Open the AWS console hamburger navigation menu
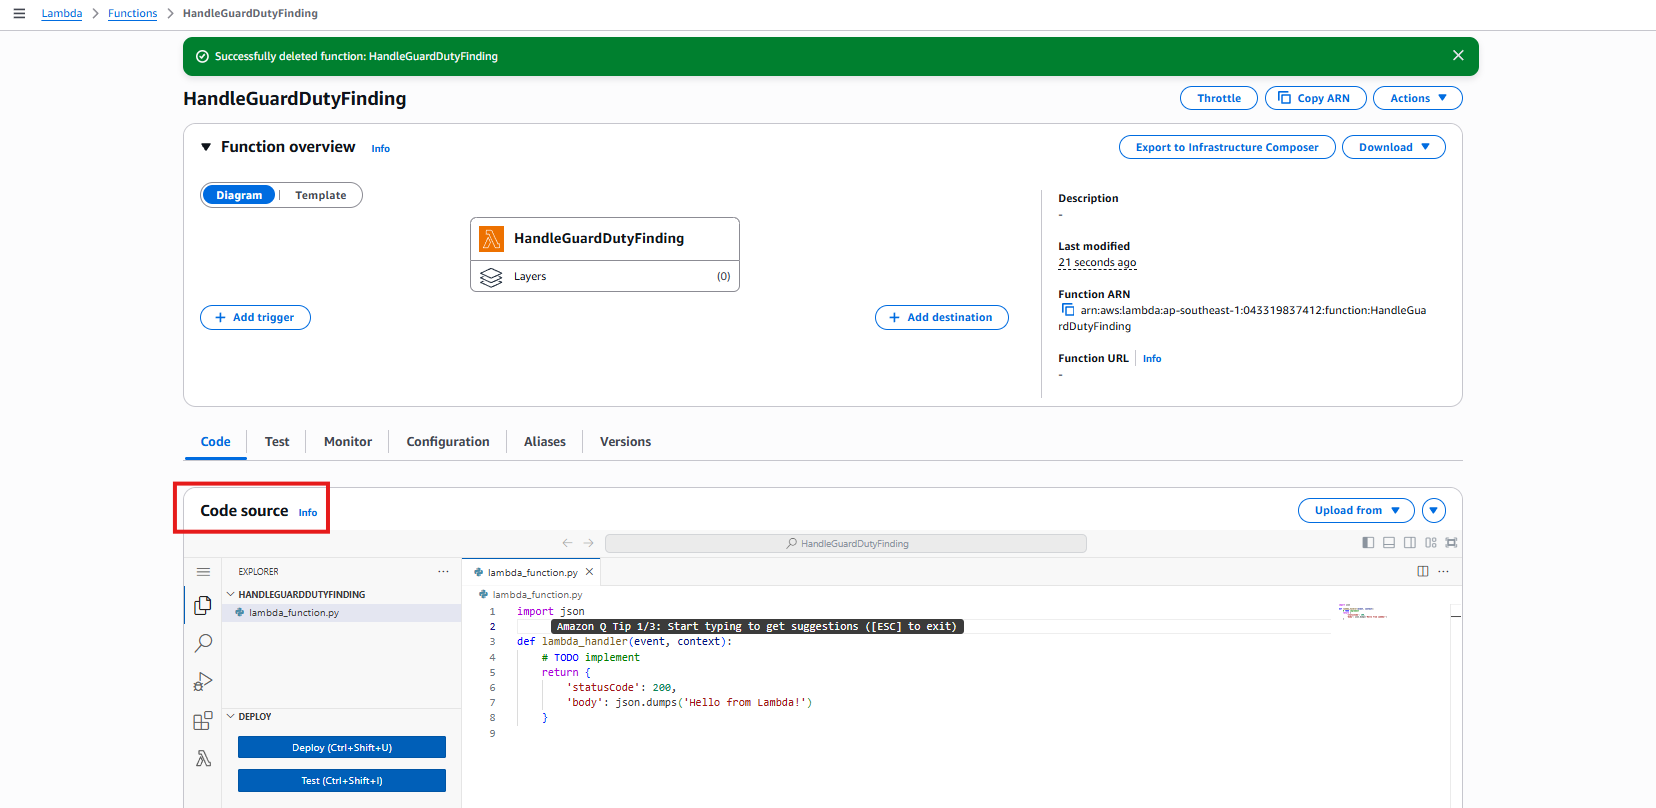1656x808 pixels. pyautogui.click(x=19, y=13)
